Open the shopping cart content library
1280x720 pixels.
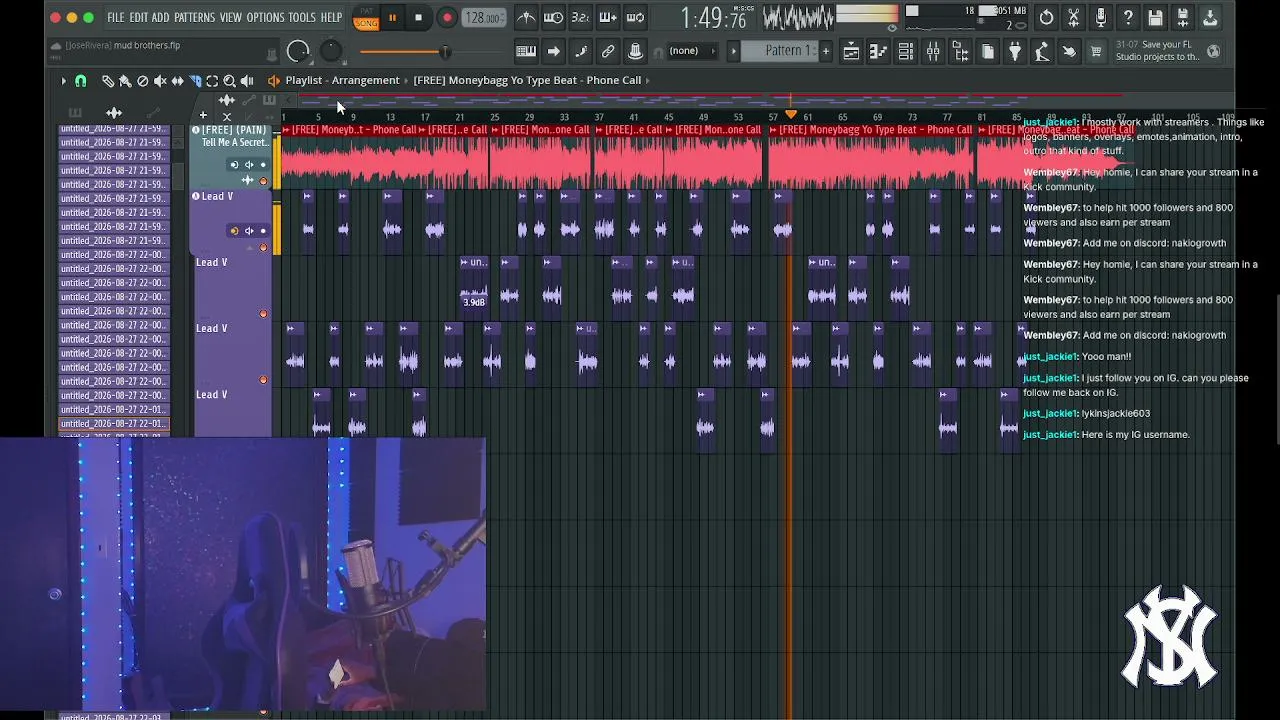pyautogui.click(x=1096, y=52)
